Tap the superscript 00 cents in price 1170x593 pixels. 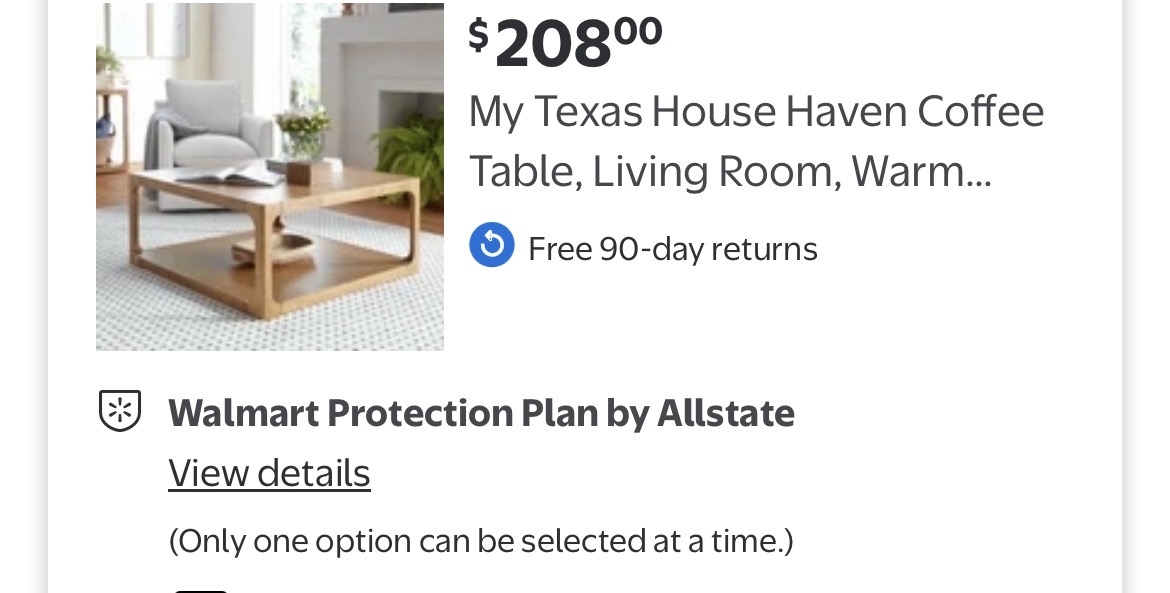tap(638, 29)
